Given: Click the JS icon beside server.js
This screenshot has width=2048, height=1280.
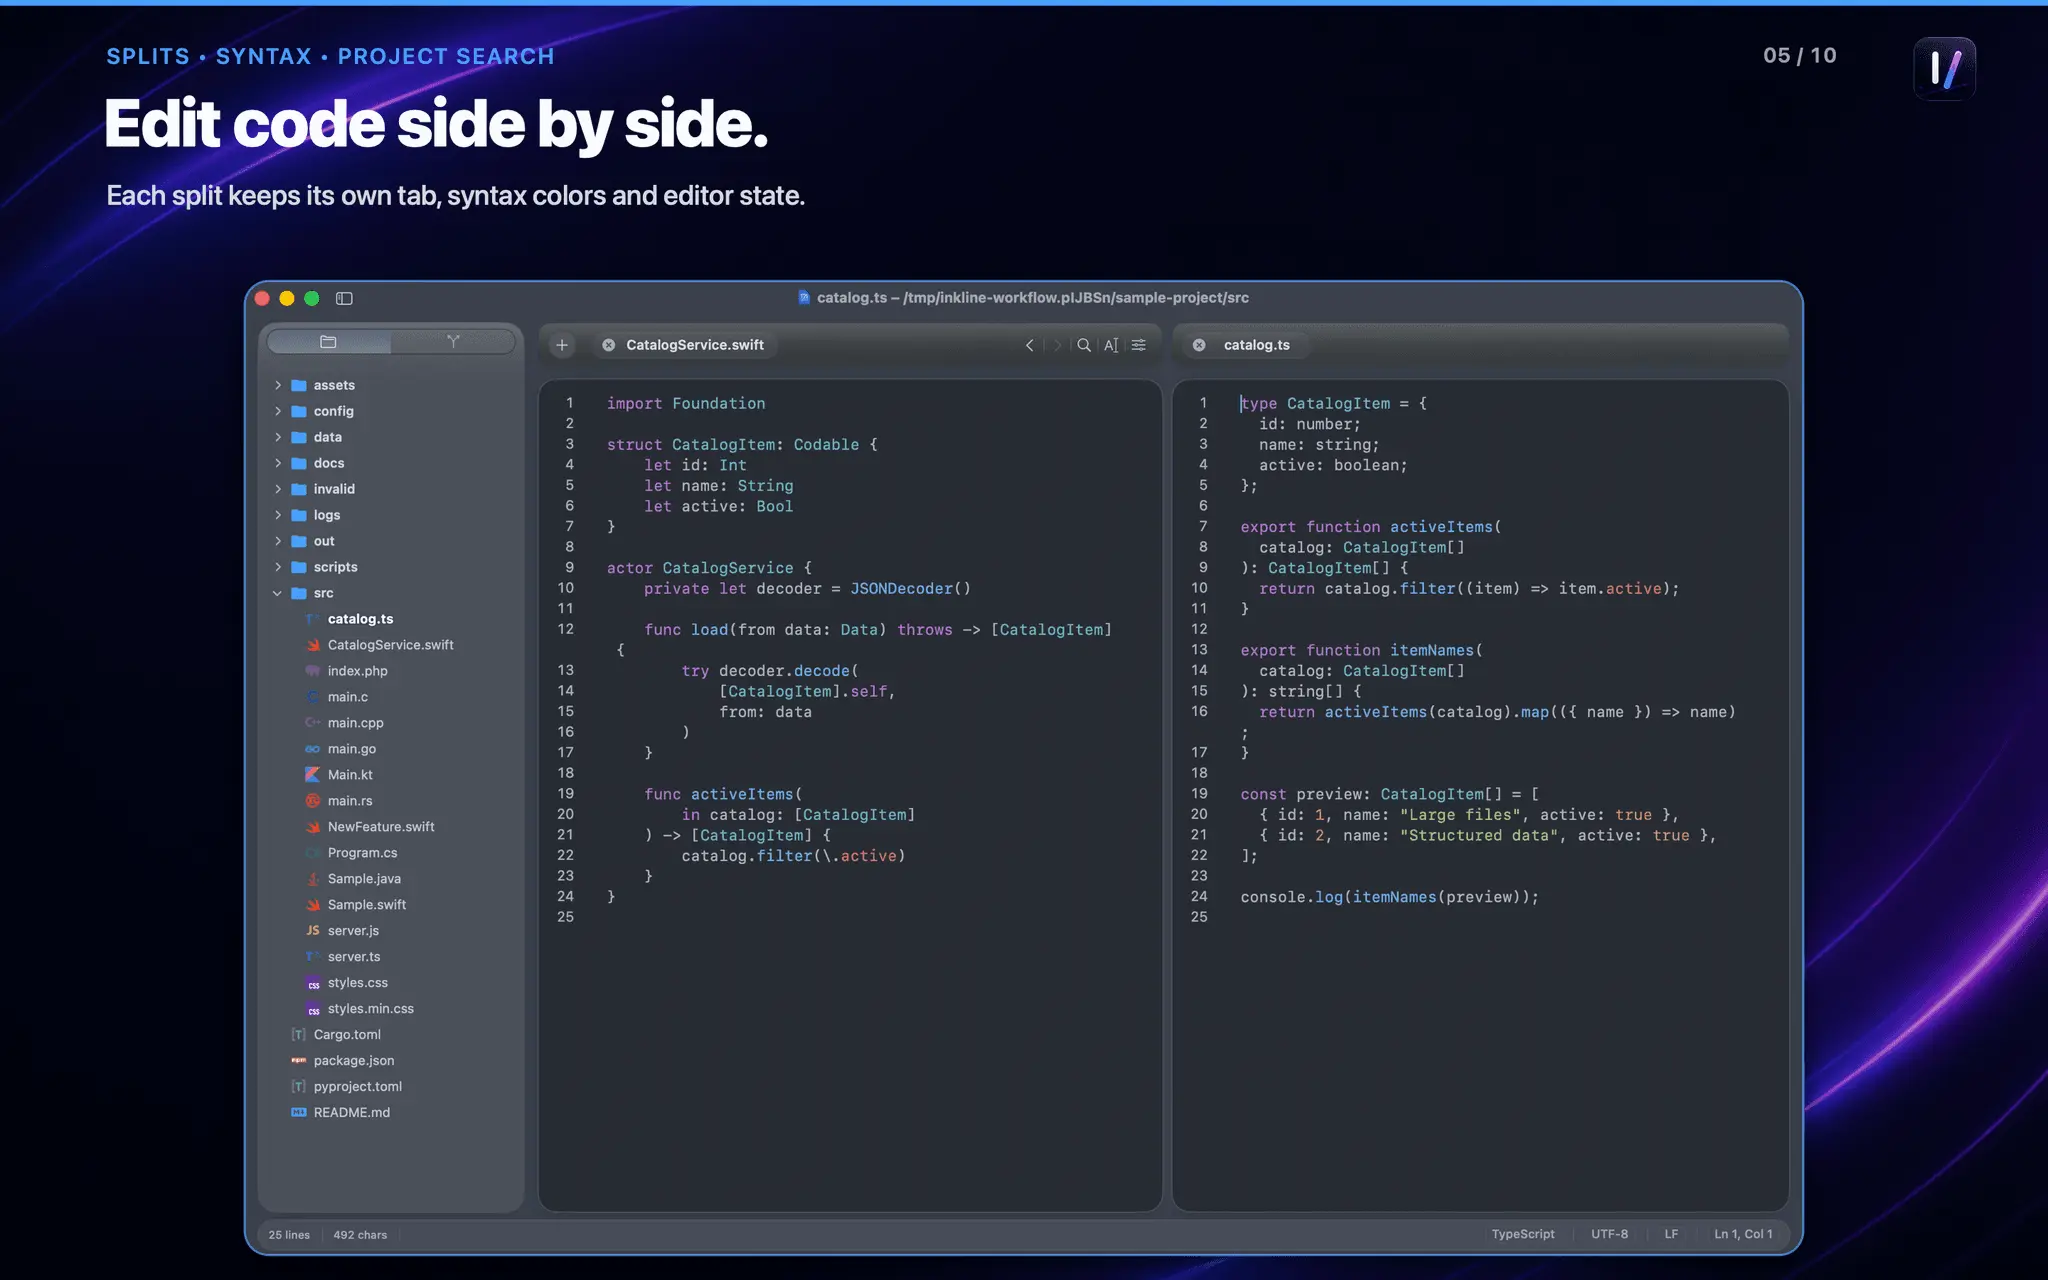Looking at the screenshot, I should (313, 931).
